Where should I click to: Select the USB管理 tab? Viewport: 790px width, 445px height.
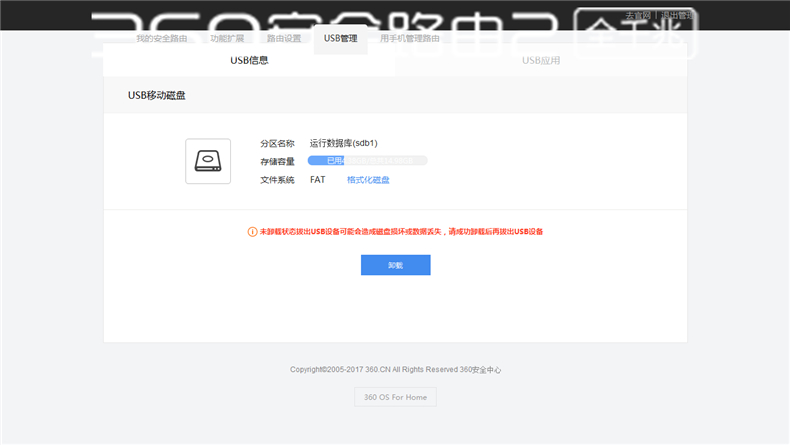(x=340, y=38)
